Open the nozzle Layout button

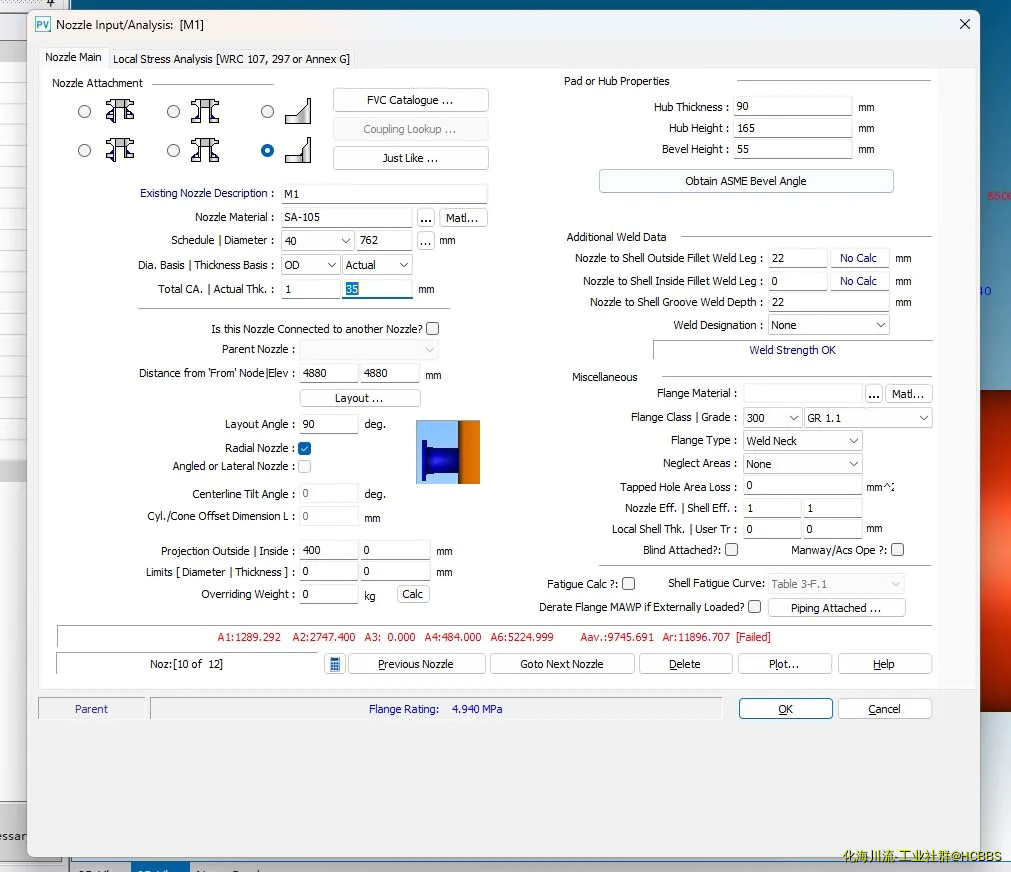pos(360,398)
